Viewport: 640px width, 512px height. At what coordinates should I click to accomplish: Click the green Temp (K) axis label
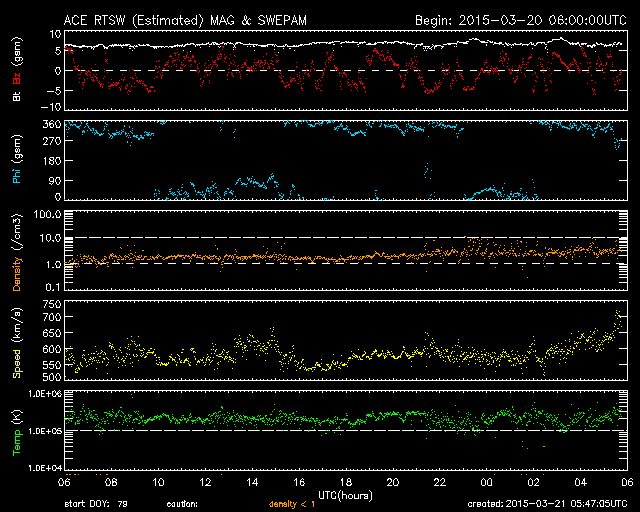pyautogui.click(x=17, y=430)
